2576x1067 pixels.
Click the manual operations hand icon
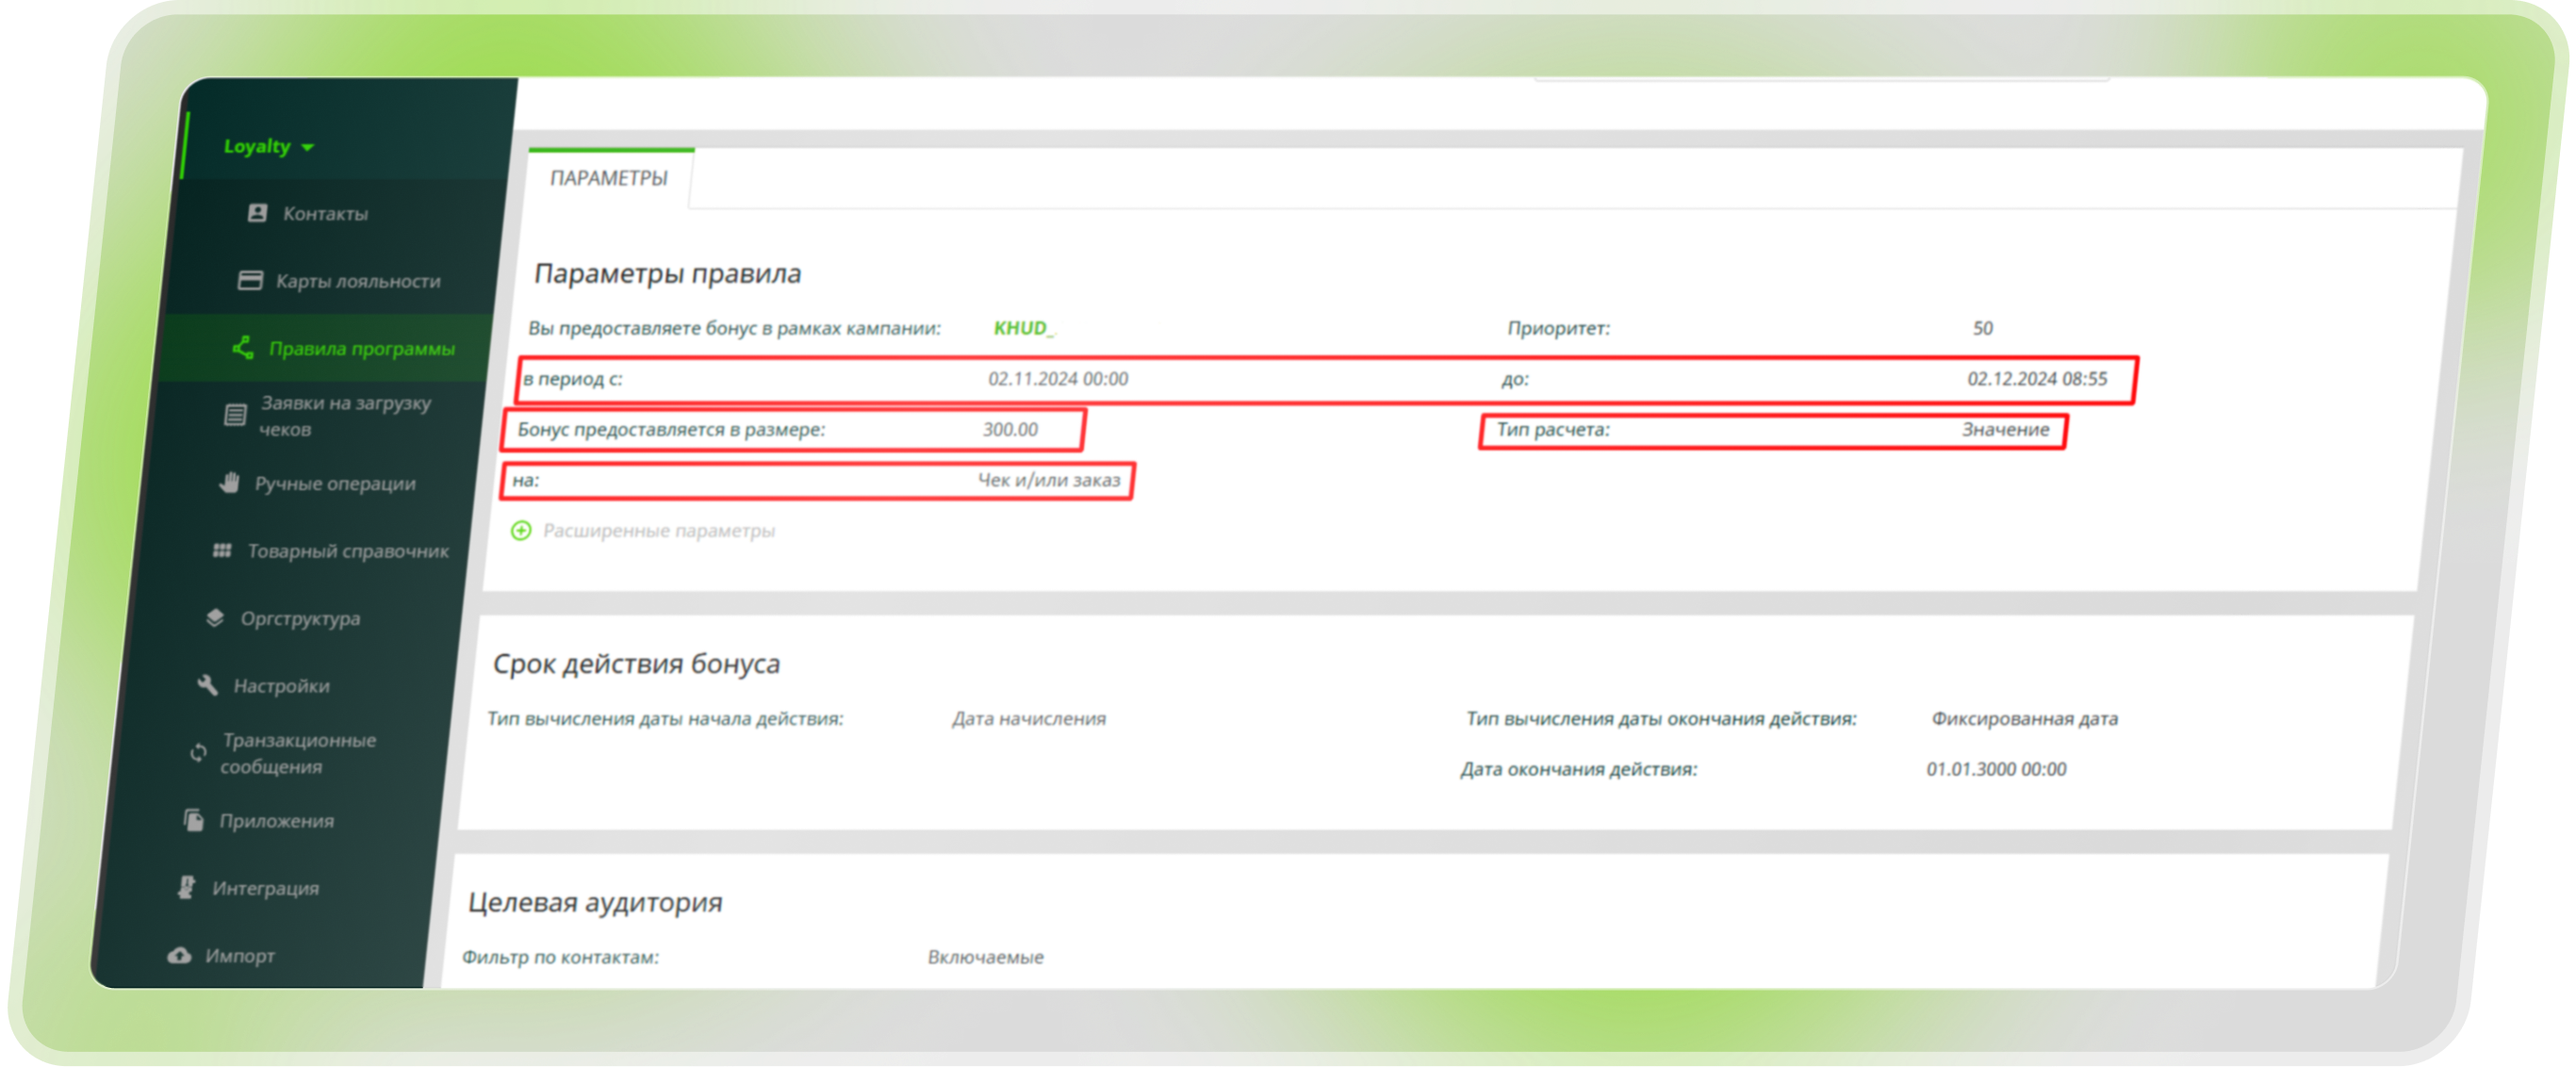(230, 483)
